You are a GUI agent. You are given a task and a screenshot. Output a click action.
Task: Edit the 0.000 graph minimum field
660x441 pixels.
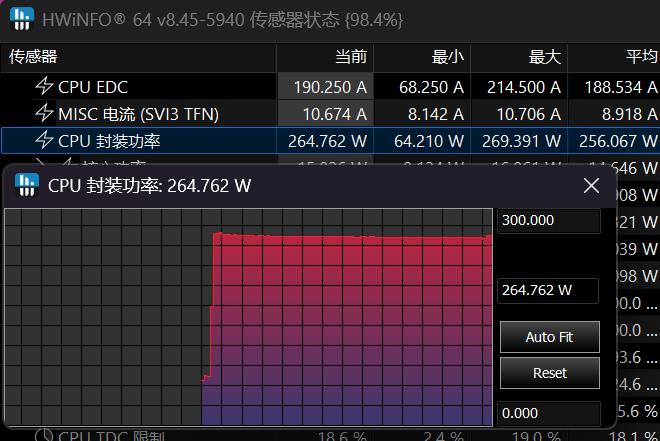point(549,413)
